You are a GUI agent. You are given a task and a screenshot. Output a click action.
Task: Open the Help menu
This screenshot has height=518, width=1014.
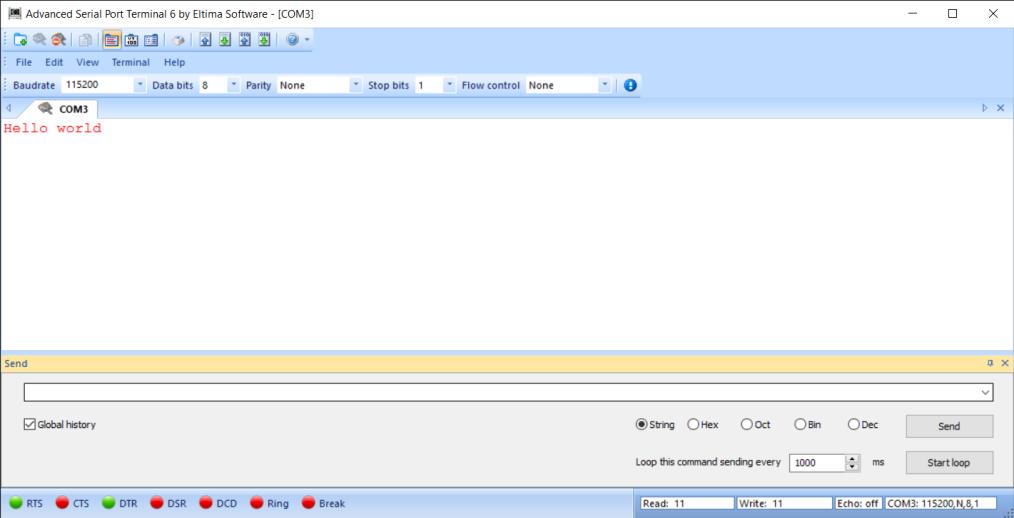[x=174, y=62]
